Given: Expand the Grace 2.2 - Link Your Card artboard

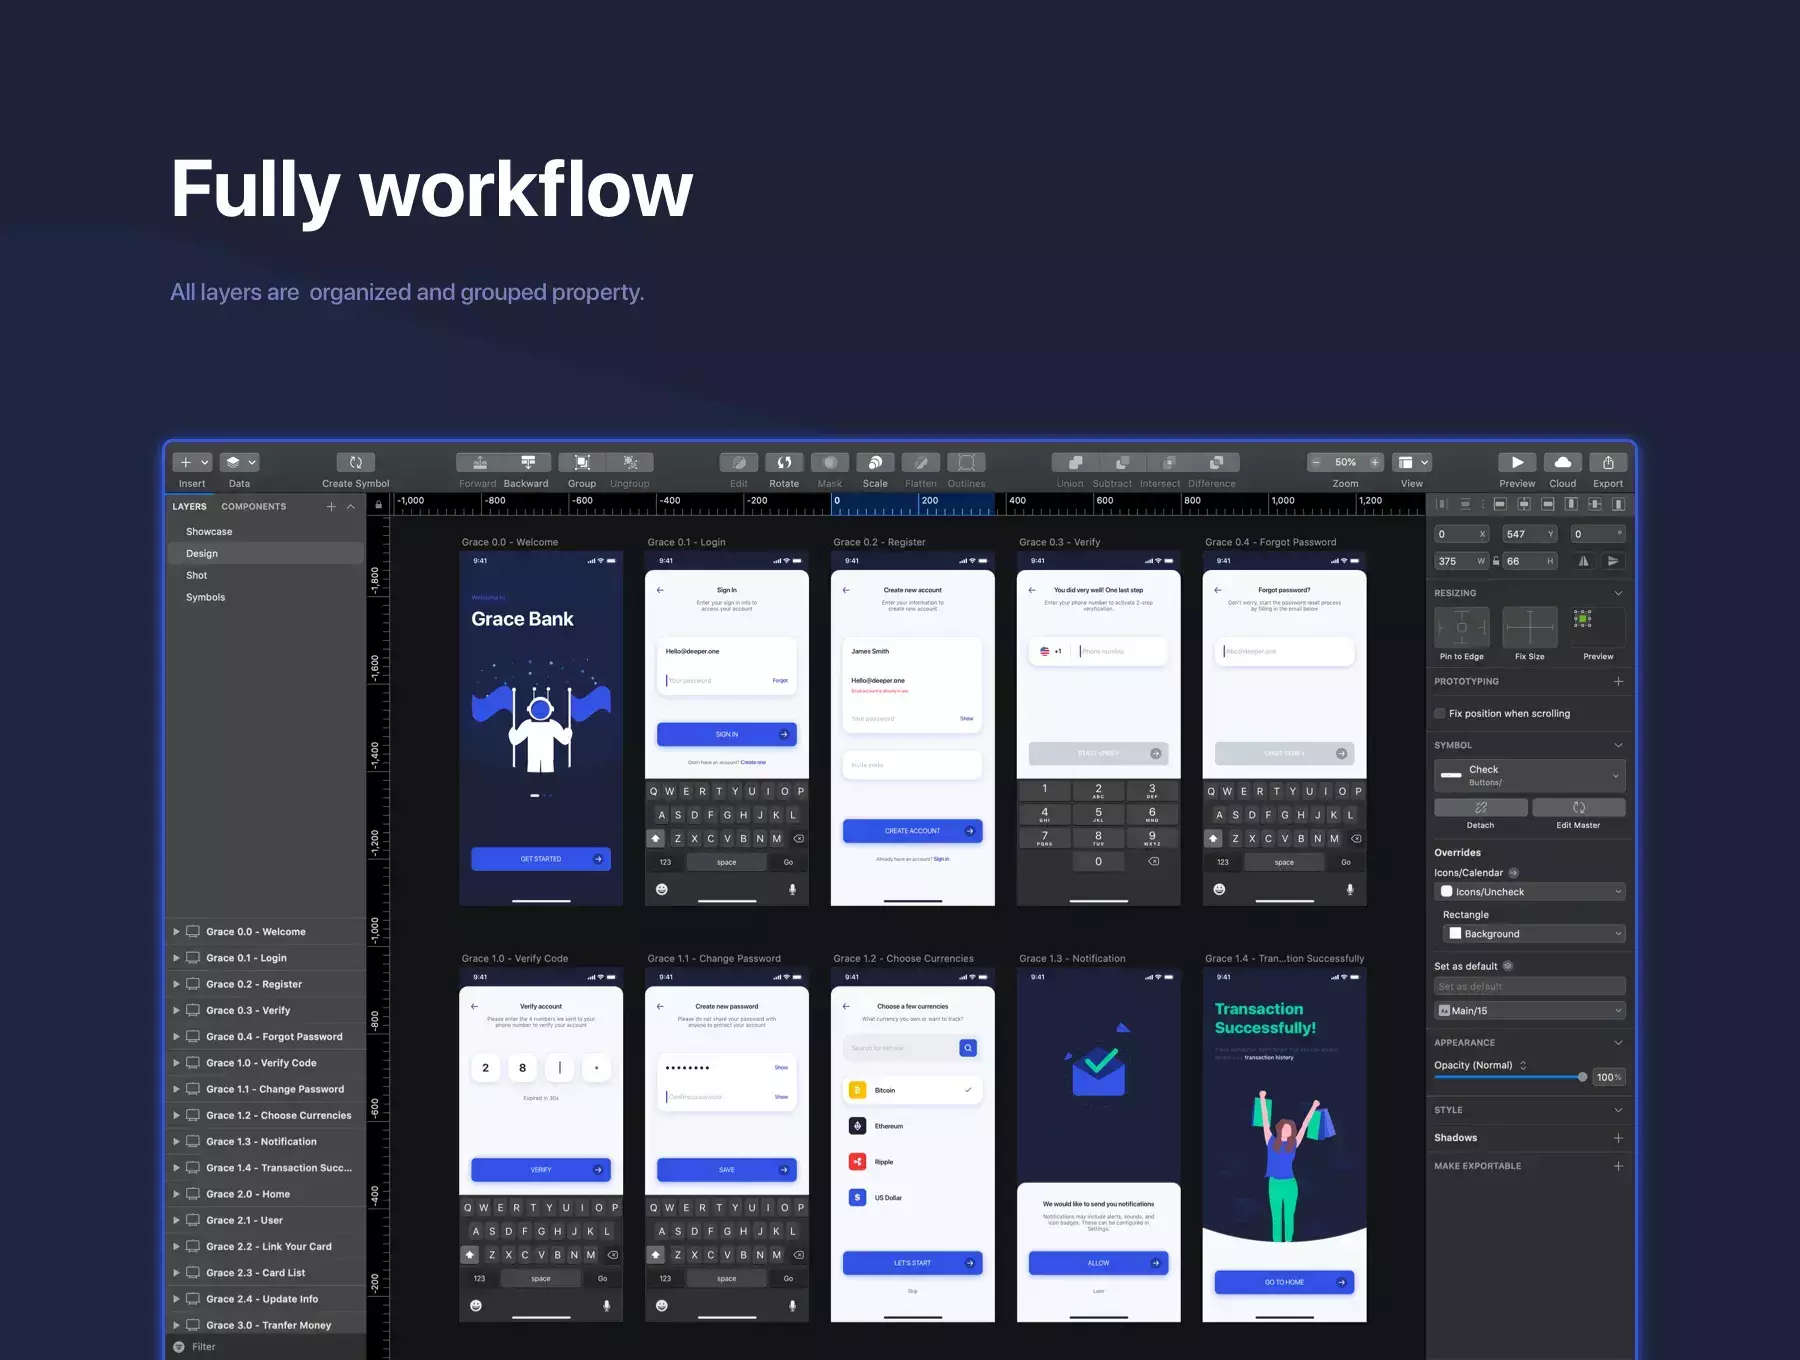Looking at the screenshot, I should (177, 1247).
